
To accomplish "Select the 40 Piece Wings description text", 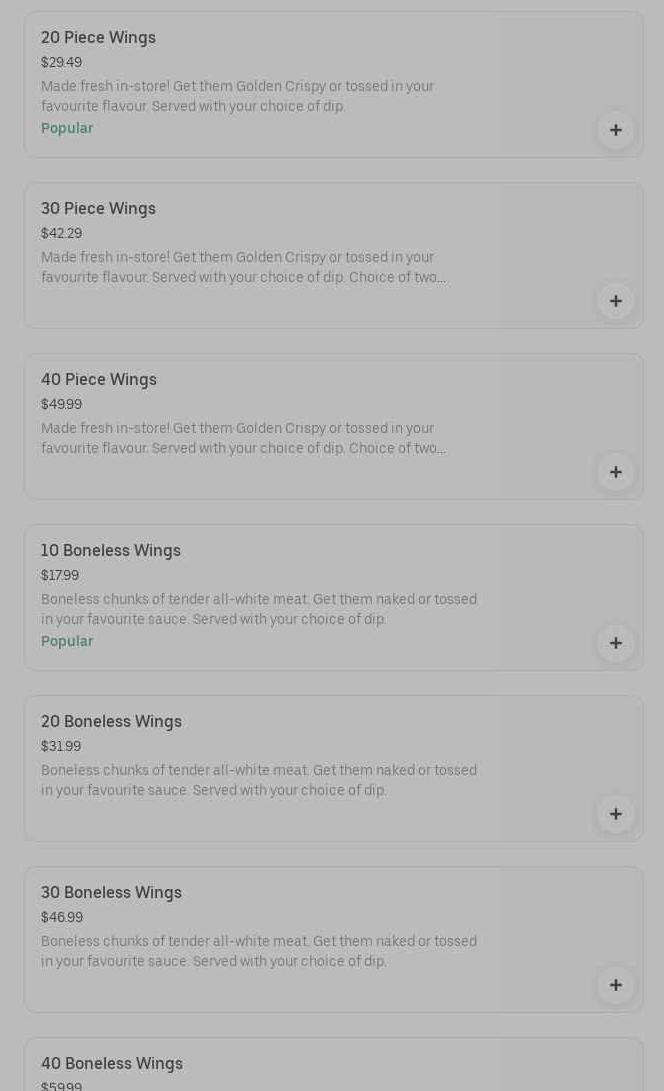I will (x=243, y=439).
